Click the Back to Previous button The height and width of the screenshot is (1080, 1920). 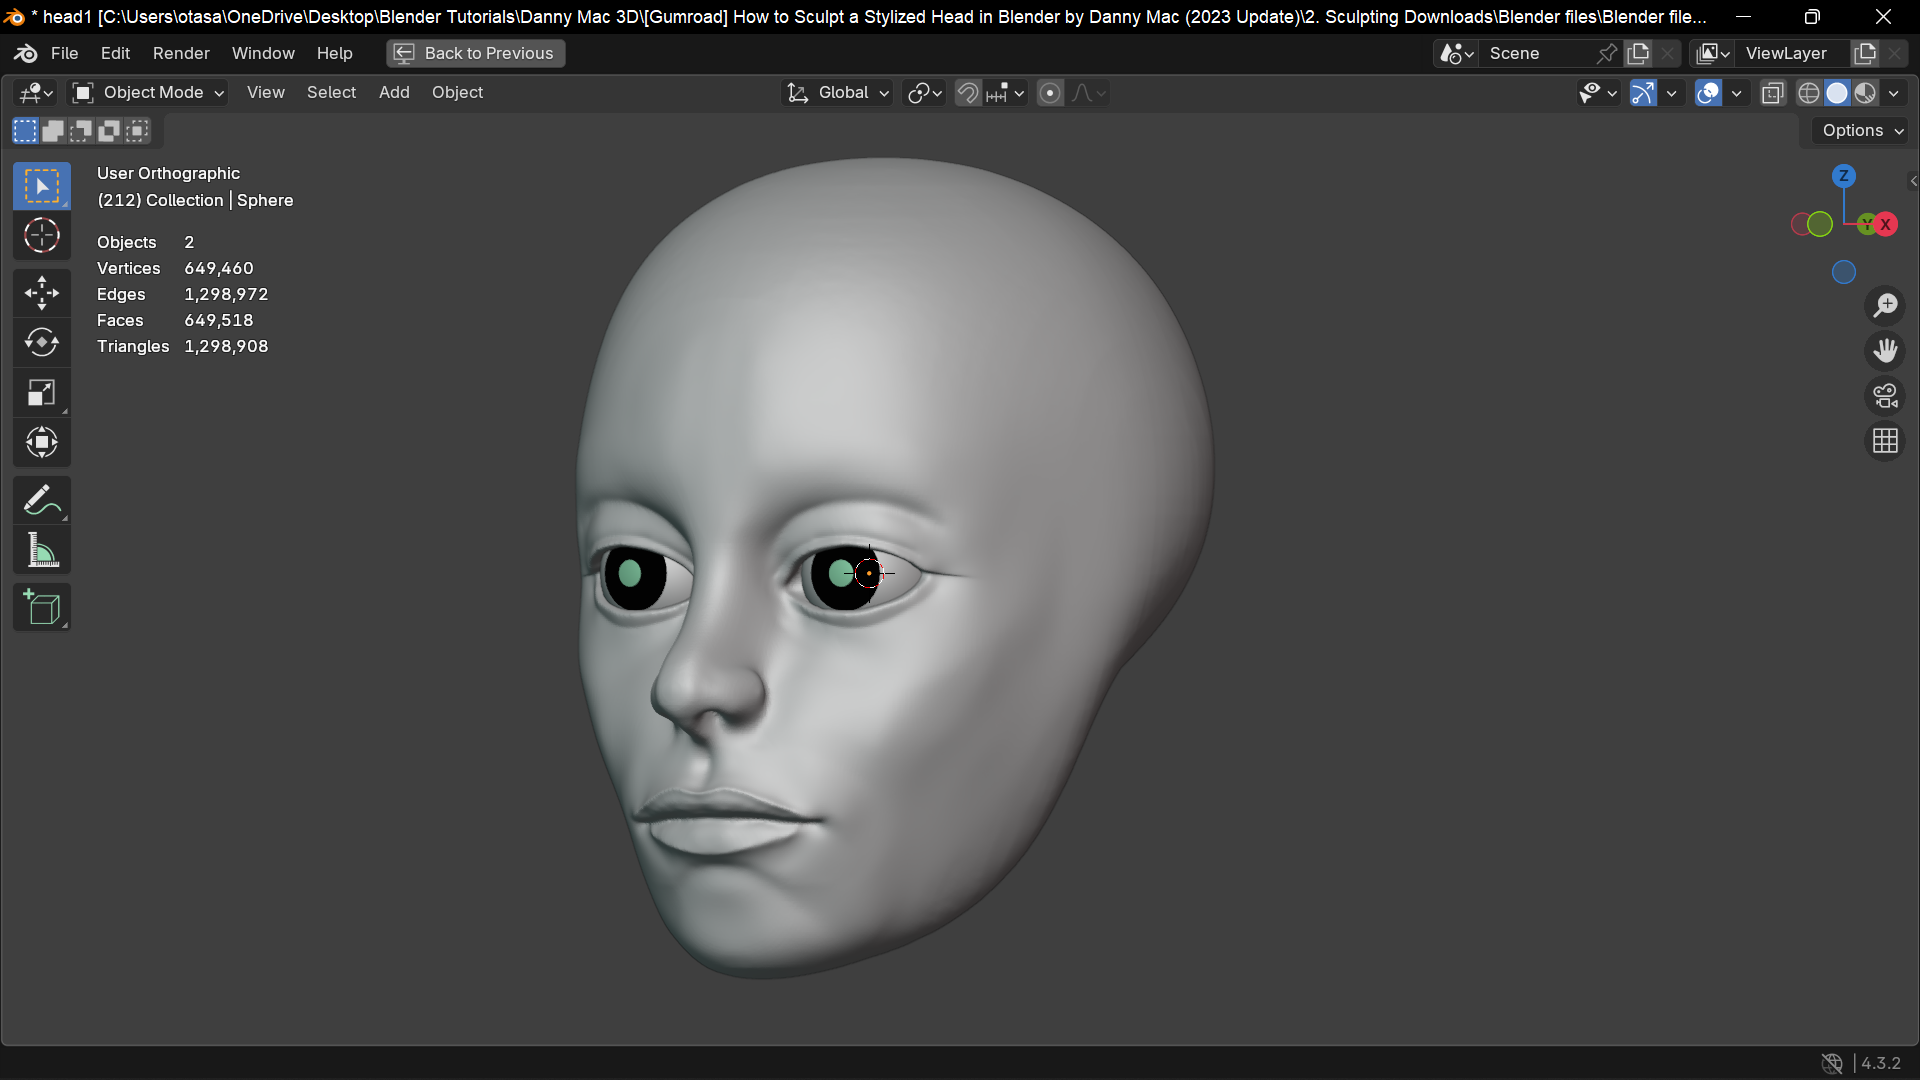coord(476,53)
